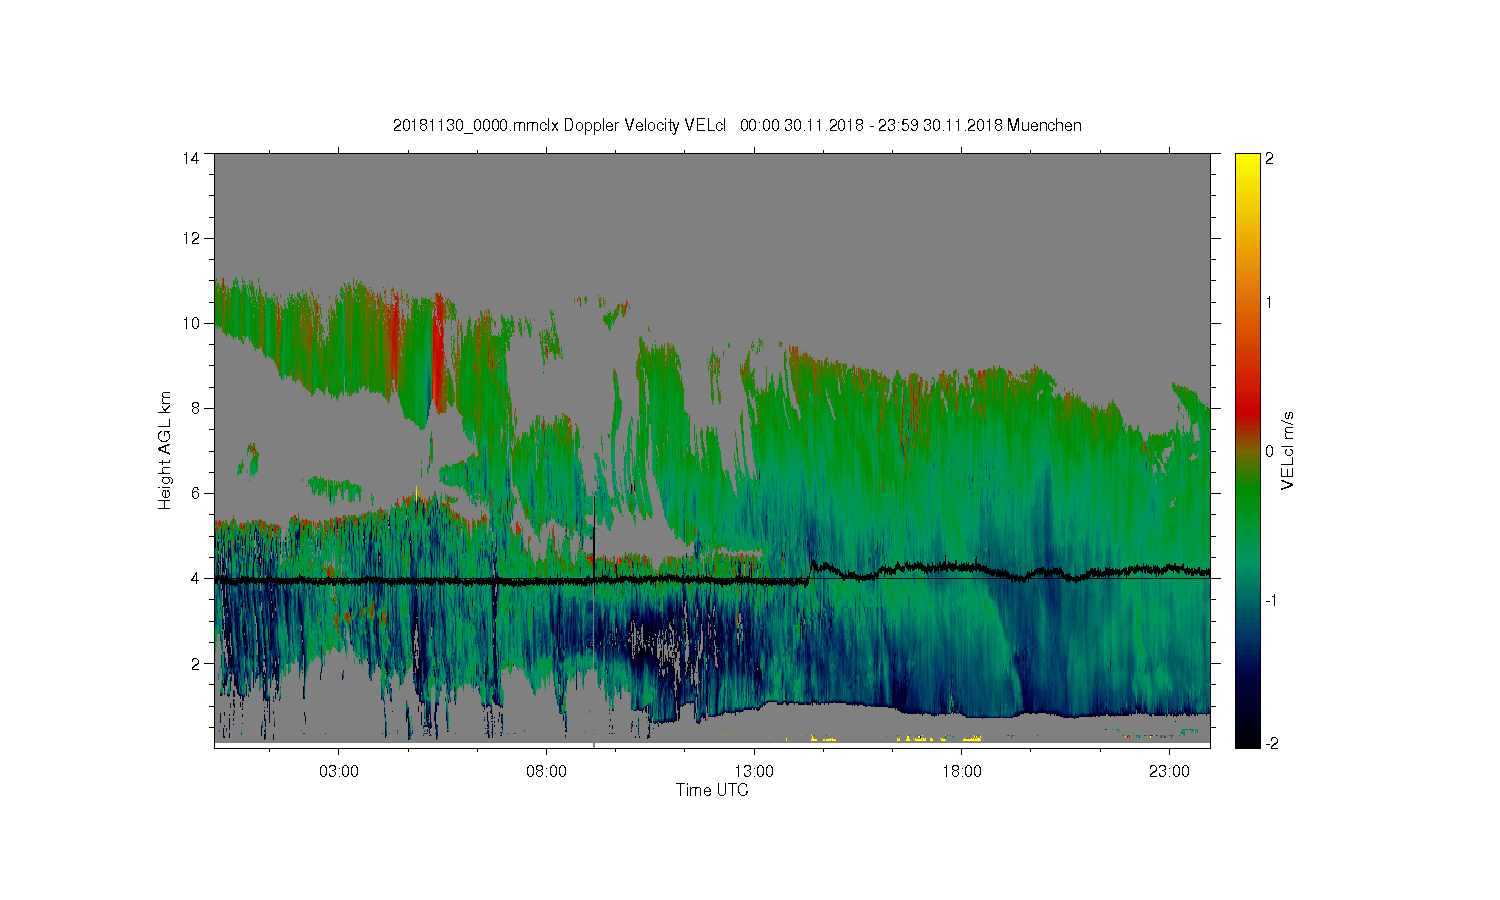Select the '03:00' time axis label

coord(338,771)
